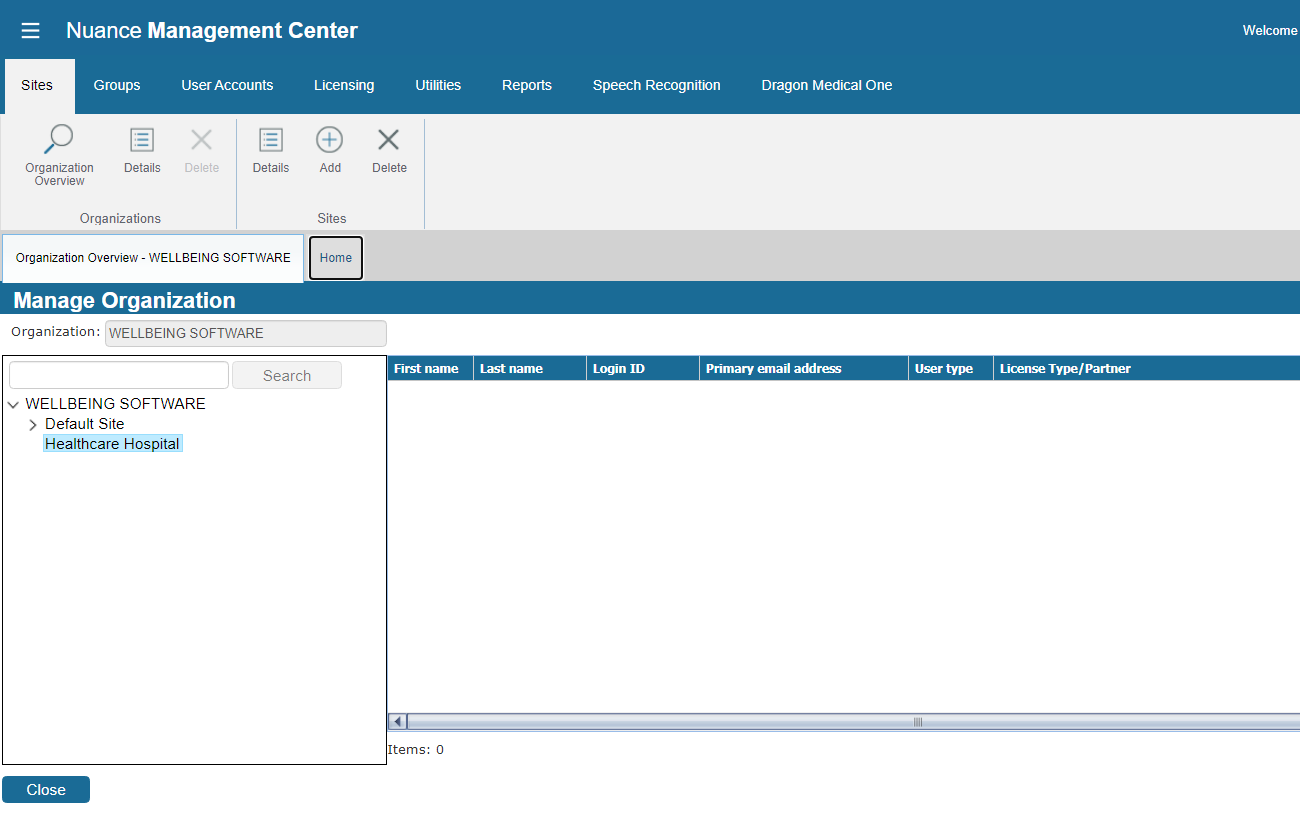Select the Organization Overview - WELLBEING SOFTWARE tab
This screenshot has width=1300, height=840.
[x=153, y=258]
